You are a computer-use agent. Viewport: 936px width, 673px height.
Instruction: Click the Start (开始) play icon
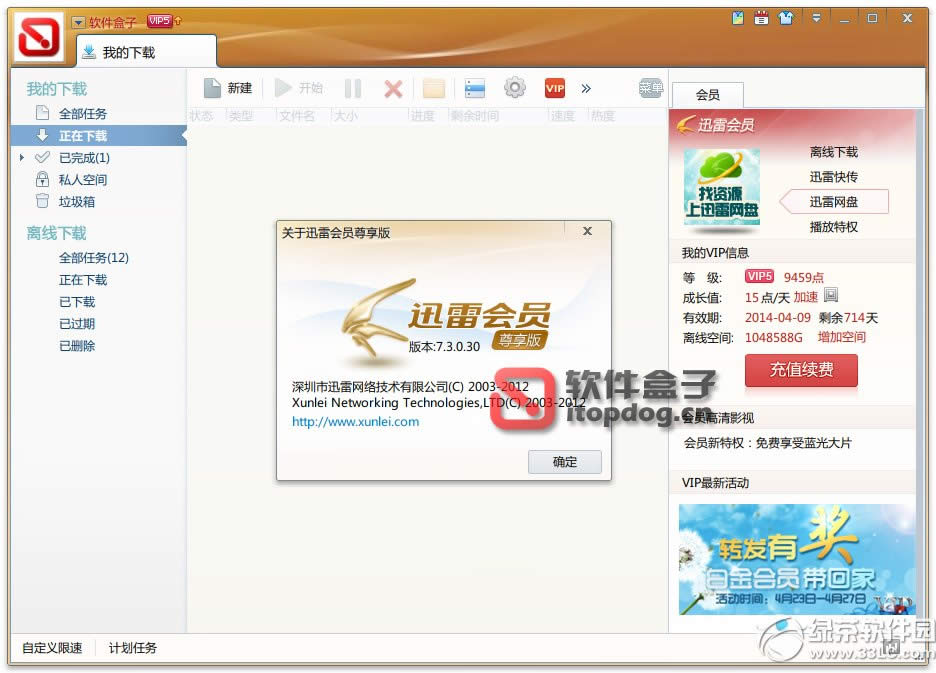point(282,88)
